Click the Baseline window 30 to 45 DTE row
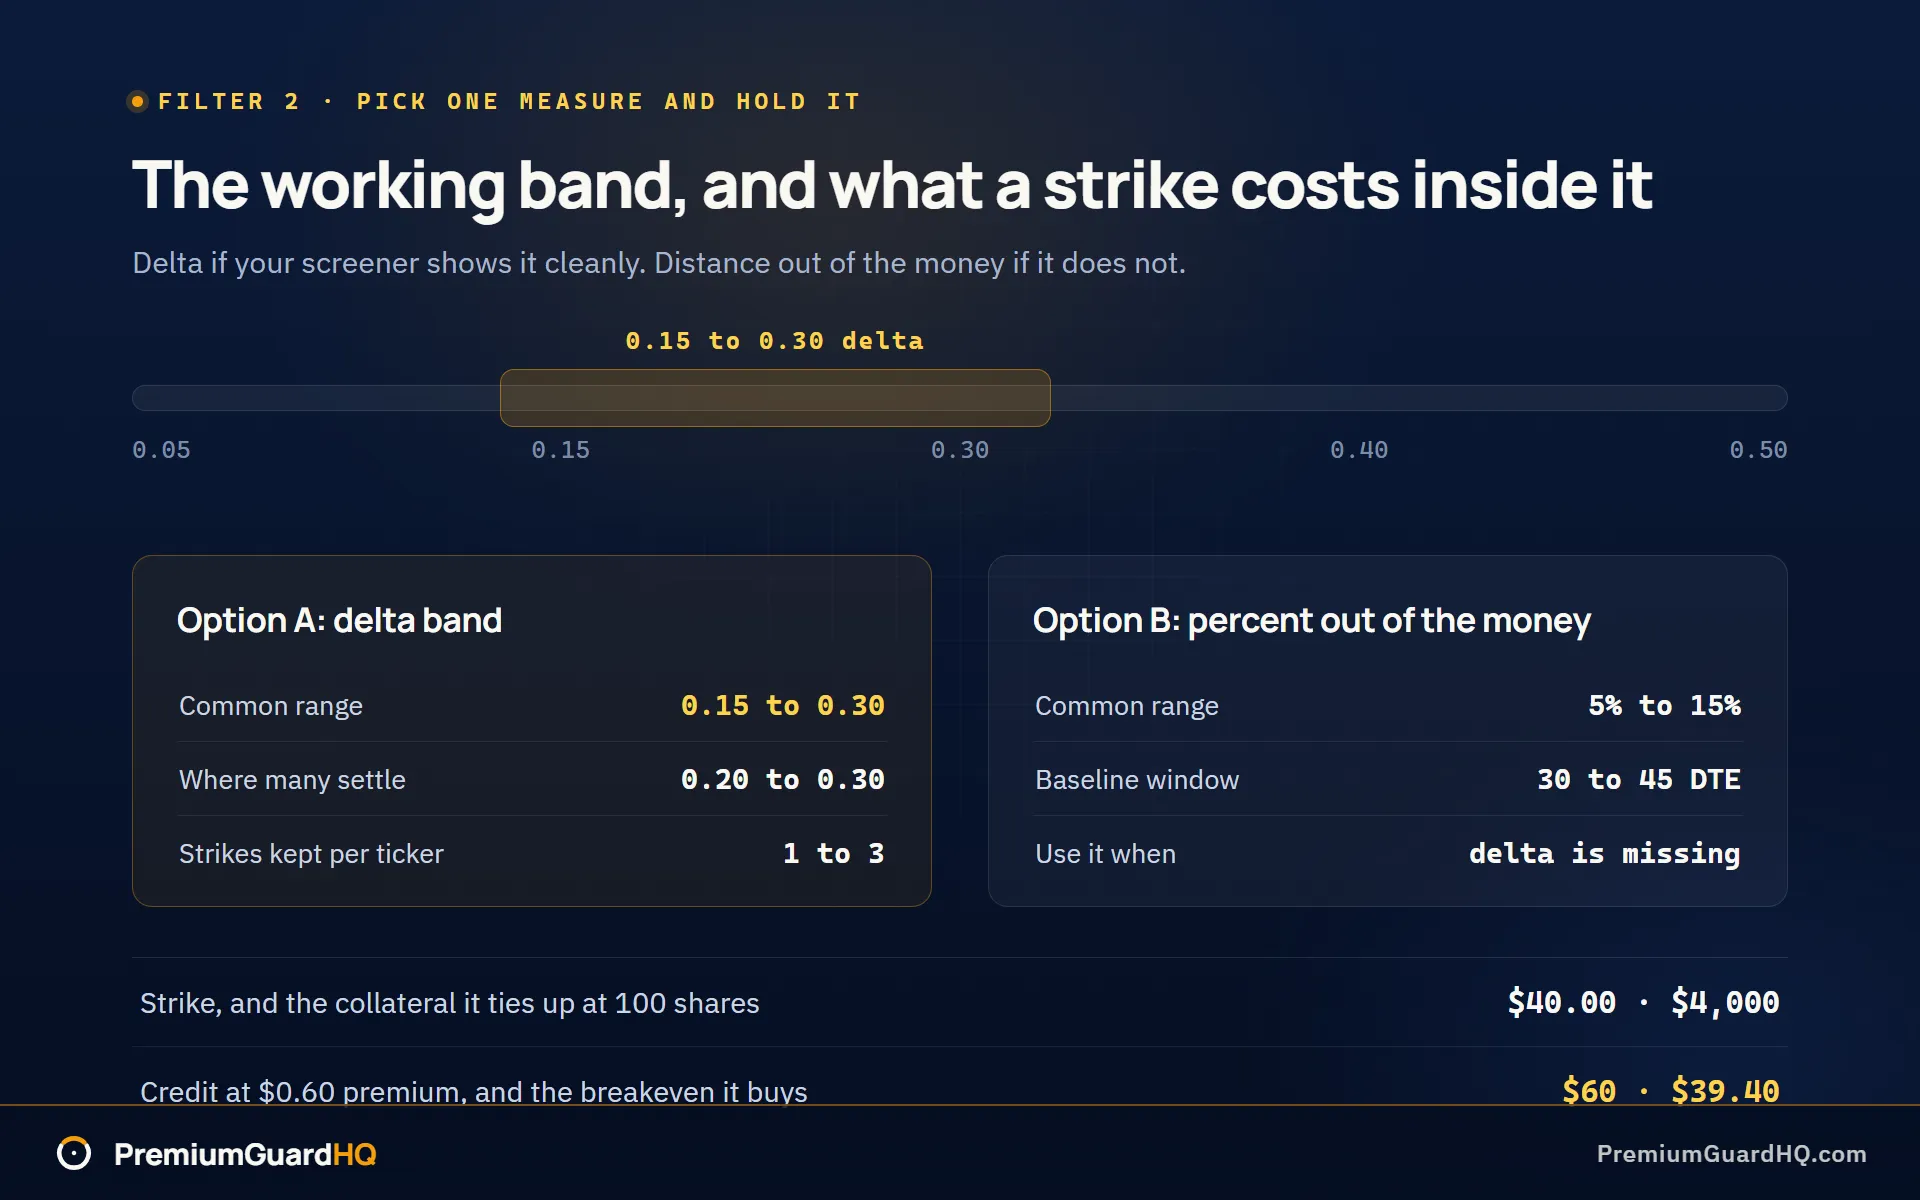Image resolution: width=1920 pixels, height=1200 pixels. pos(1388,779)
